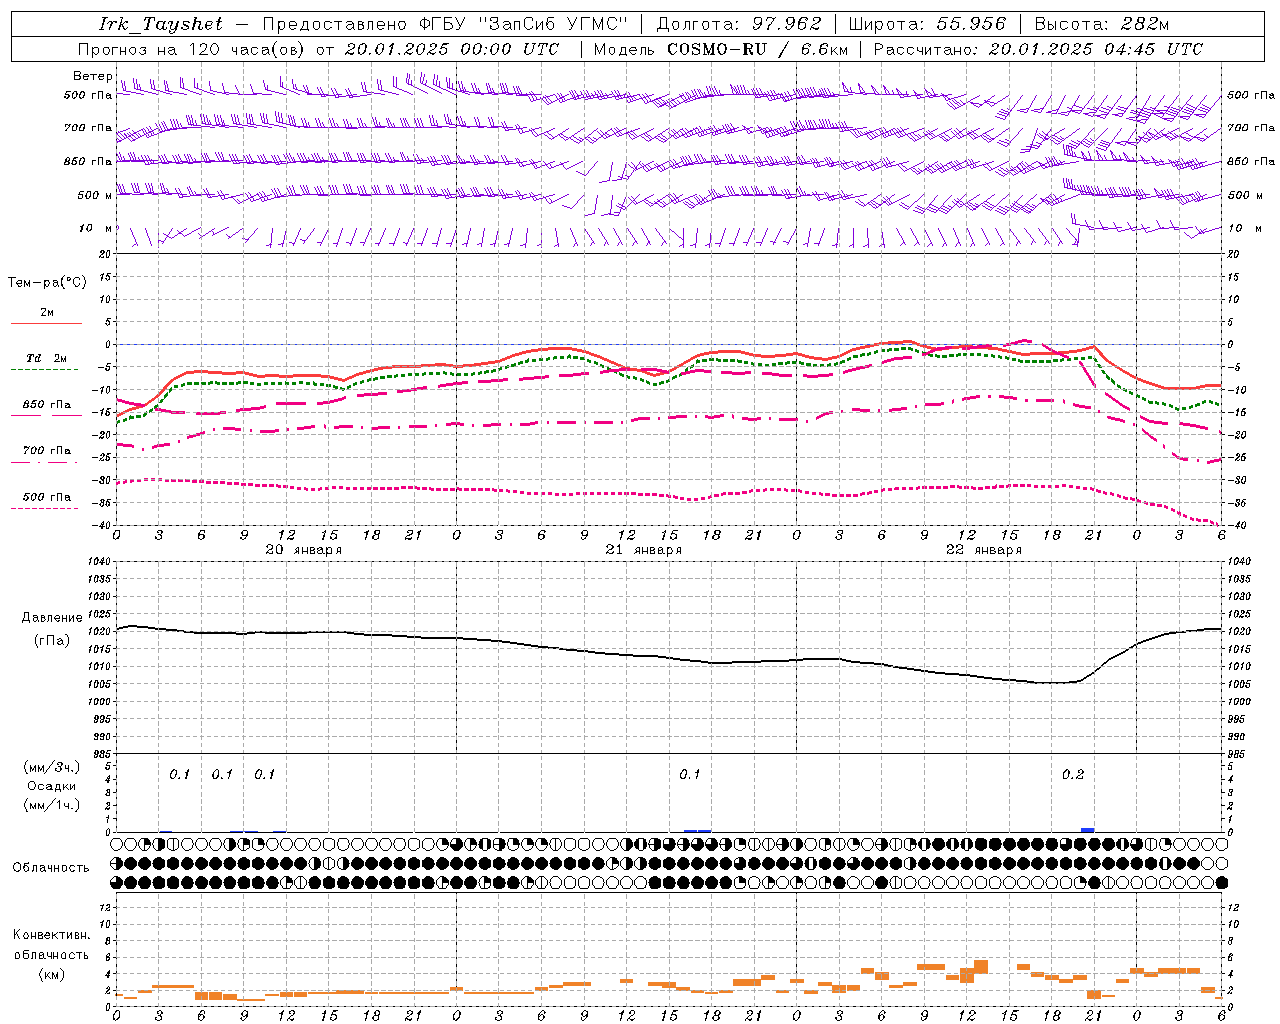Image resolution: width=1280 pixels, height=1024 pixels.
Task: Click the left 500 м wind level label
Action: tap(95, 195)
